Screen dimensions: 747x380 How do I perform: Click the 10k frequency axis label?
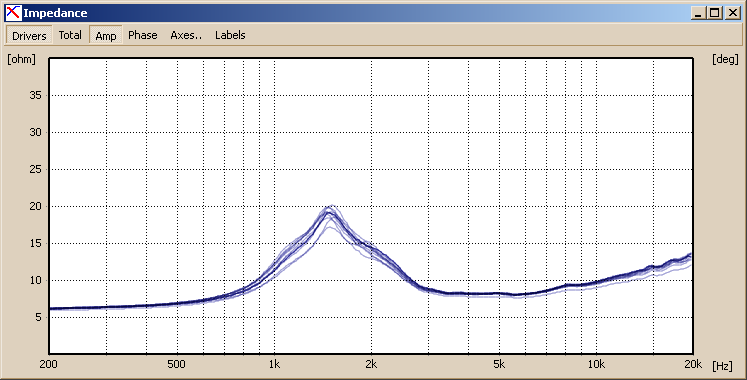(596, 365)
